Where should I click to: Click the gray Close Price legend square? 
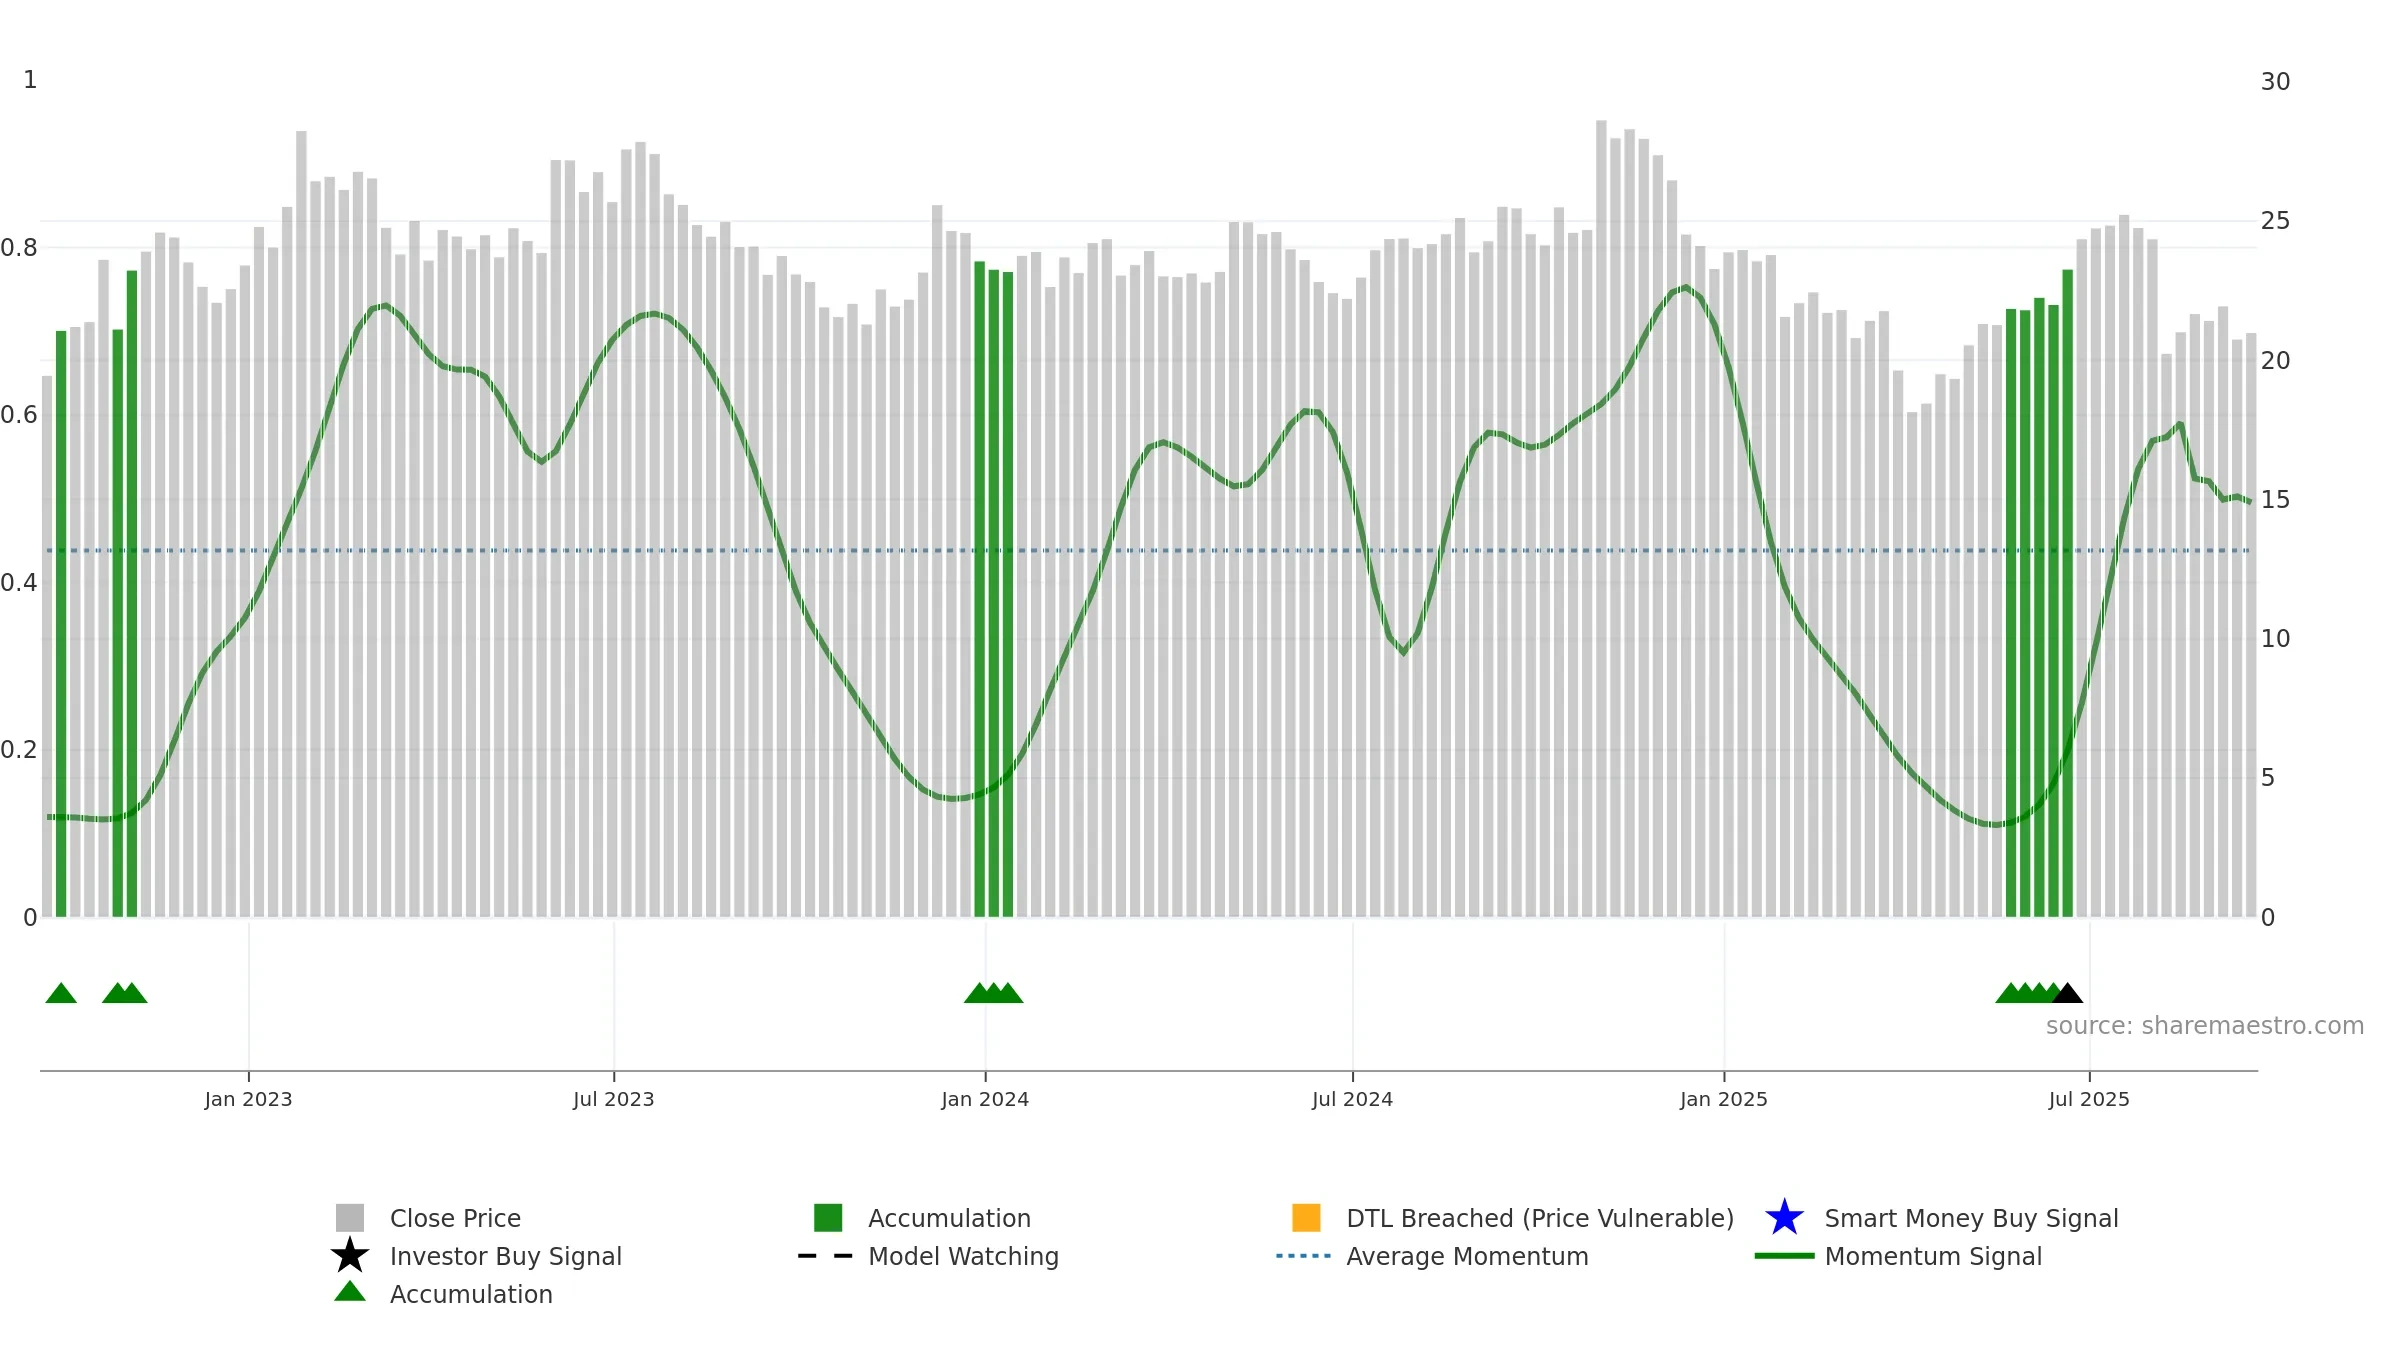350,1217
